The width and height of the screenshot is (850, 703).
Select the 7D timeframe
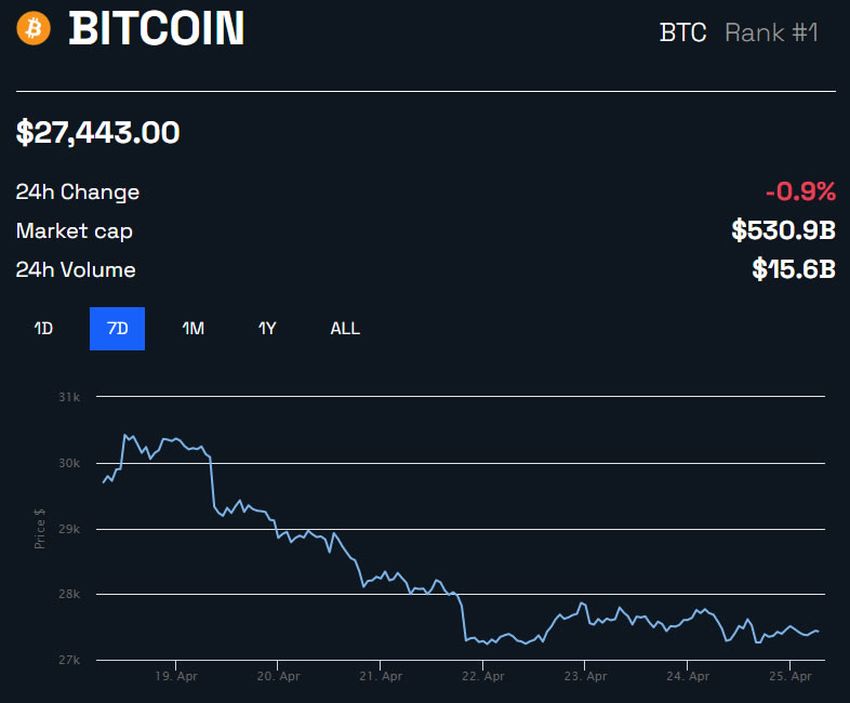coord(118,328)
